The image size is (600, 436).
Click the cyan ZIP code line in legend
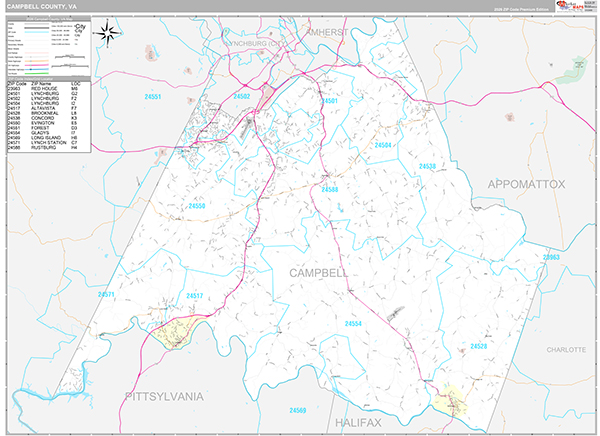tap(37, 32)
